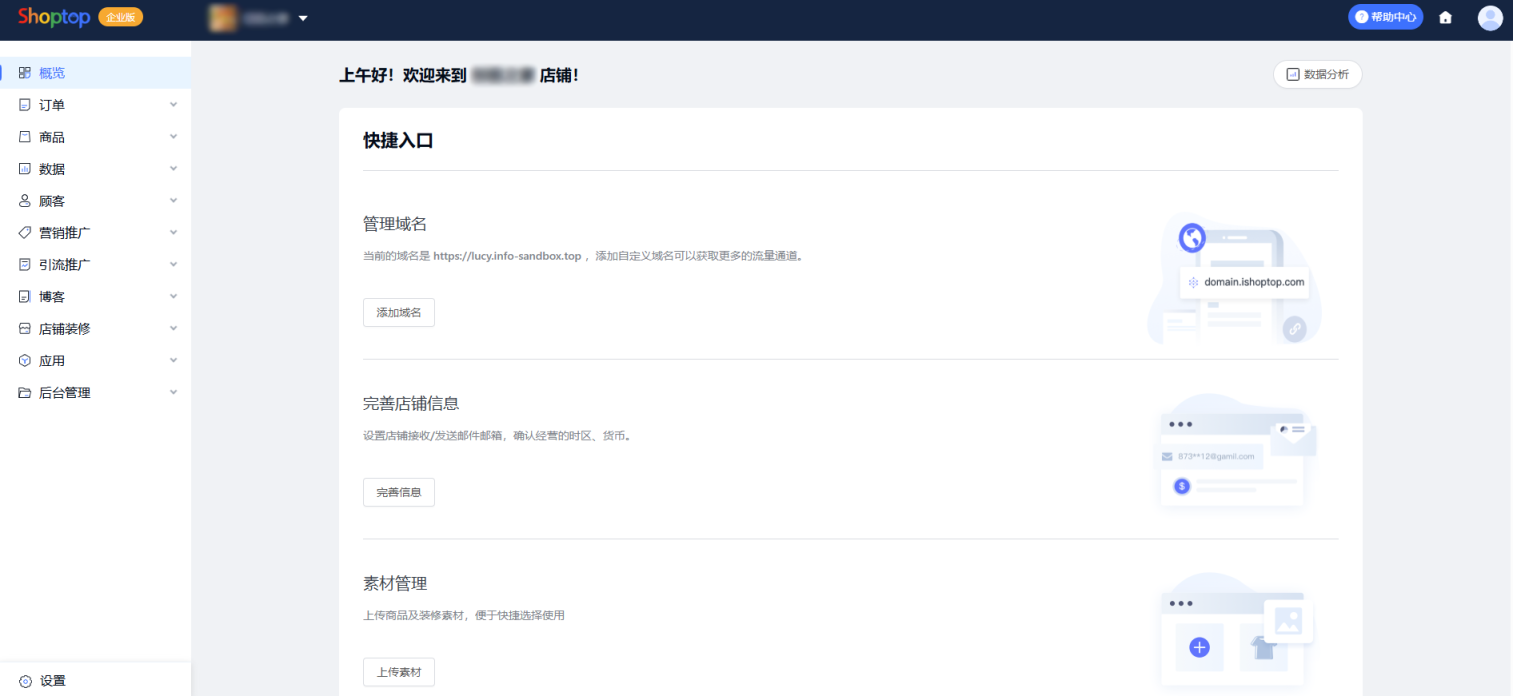The image size is (1513, 696).
Task: Click the 应用 apps cube icon
Action: click(x=25, y=361)
